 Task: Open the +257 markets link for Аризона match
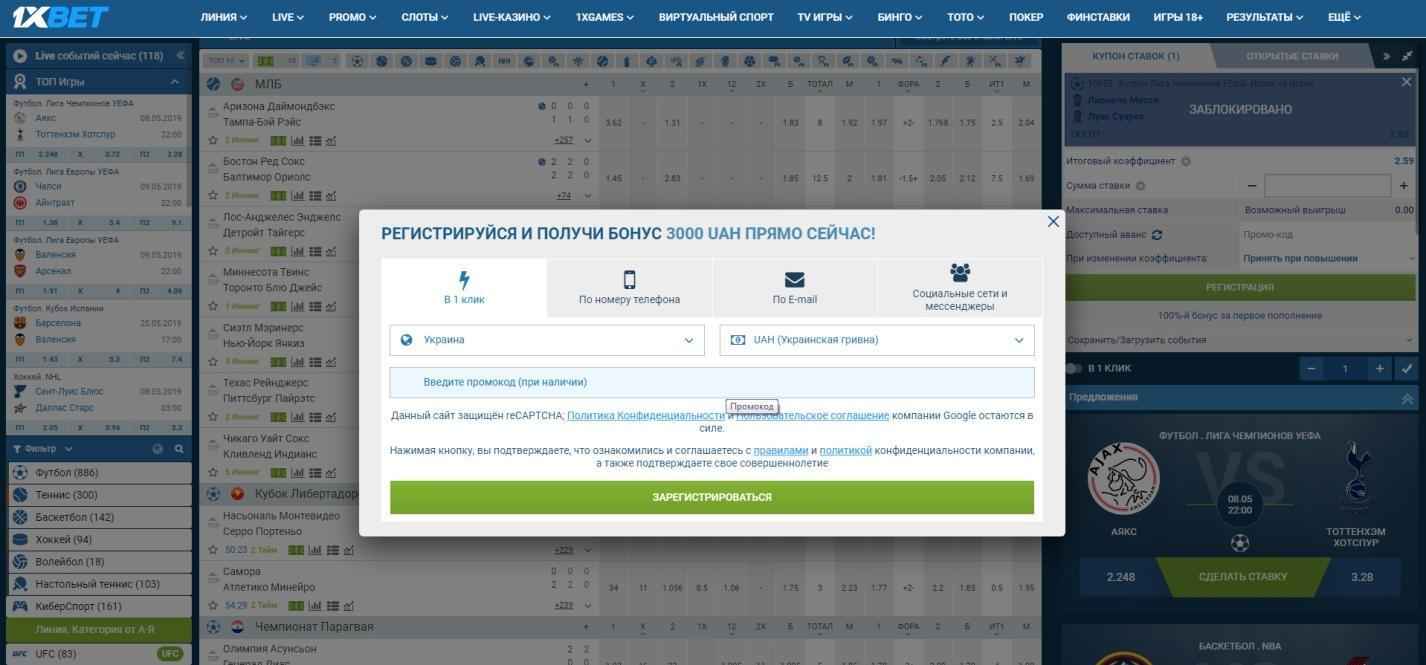click(x=563, y=140)
